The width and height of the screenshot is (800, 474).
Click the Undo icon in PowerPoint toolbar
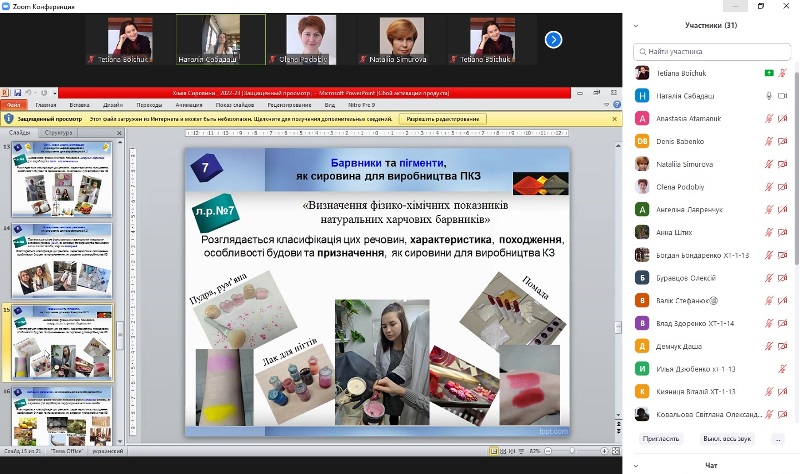point(29,93)
